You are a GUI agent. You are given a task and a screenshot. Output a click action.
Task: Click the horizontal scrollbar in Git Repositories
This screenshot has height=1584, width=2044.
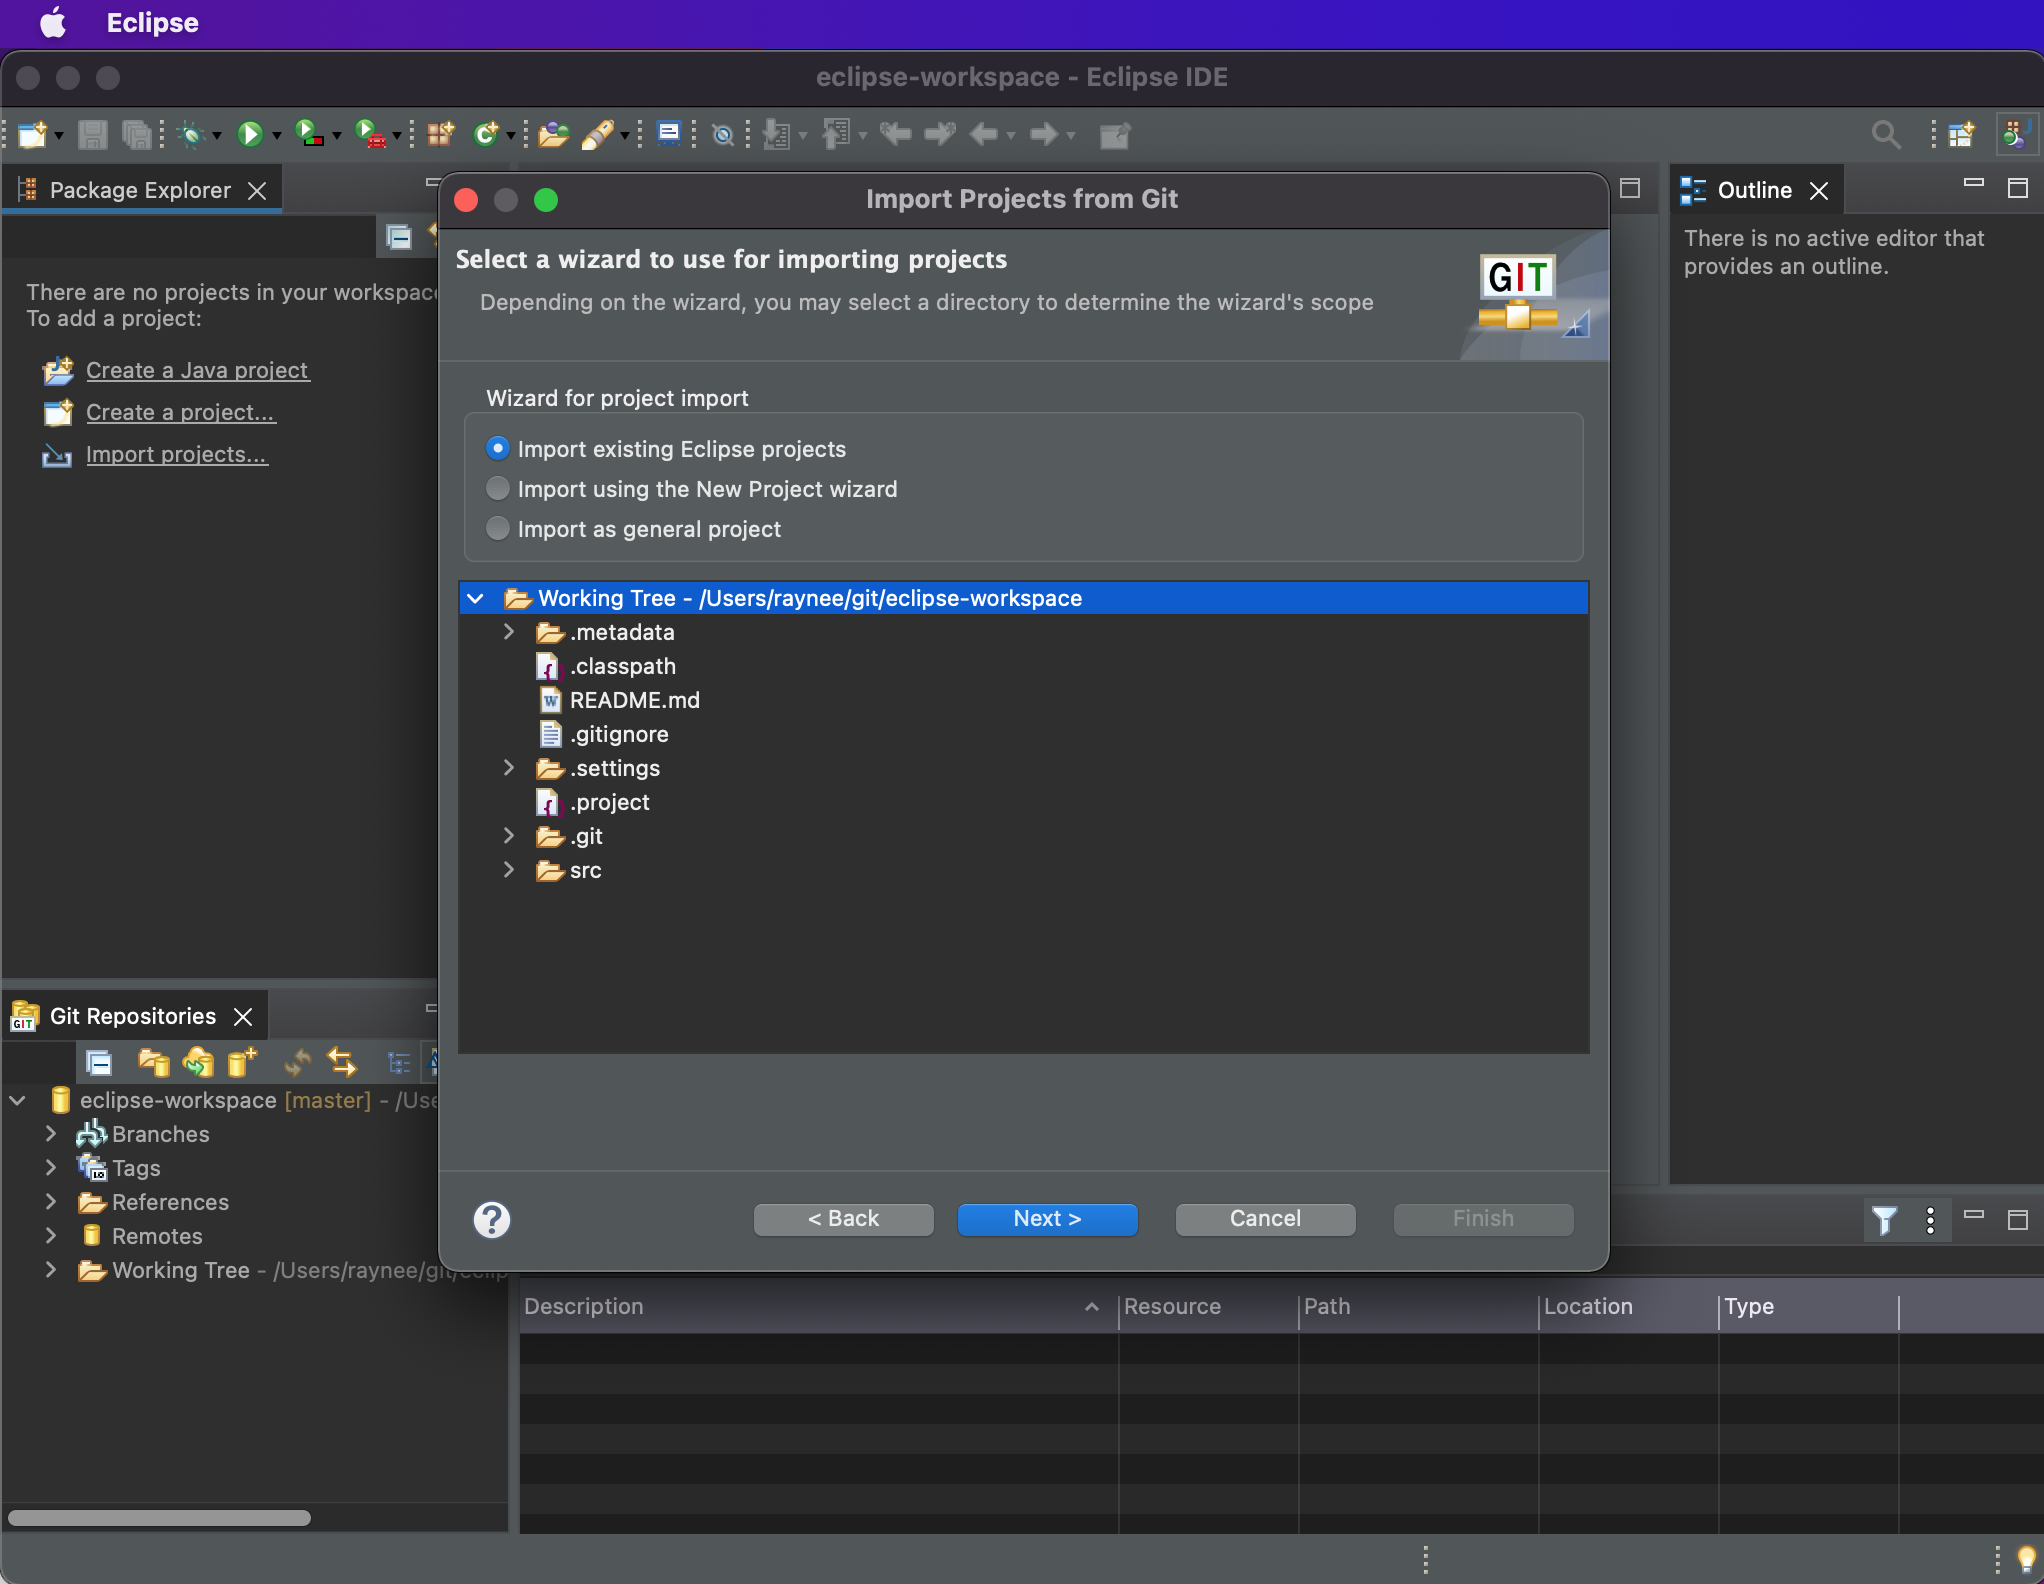click(x=159, y=1518)
